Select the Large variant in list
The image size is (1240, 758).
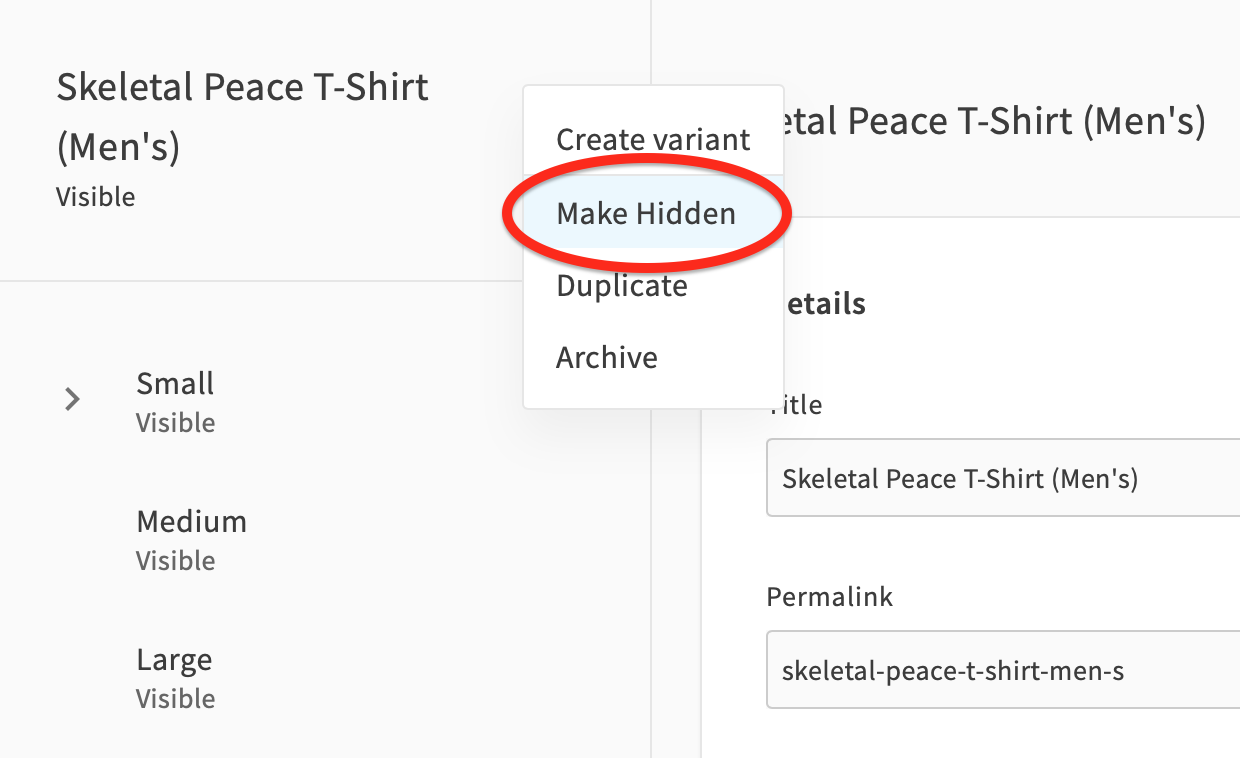(325, 677)
